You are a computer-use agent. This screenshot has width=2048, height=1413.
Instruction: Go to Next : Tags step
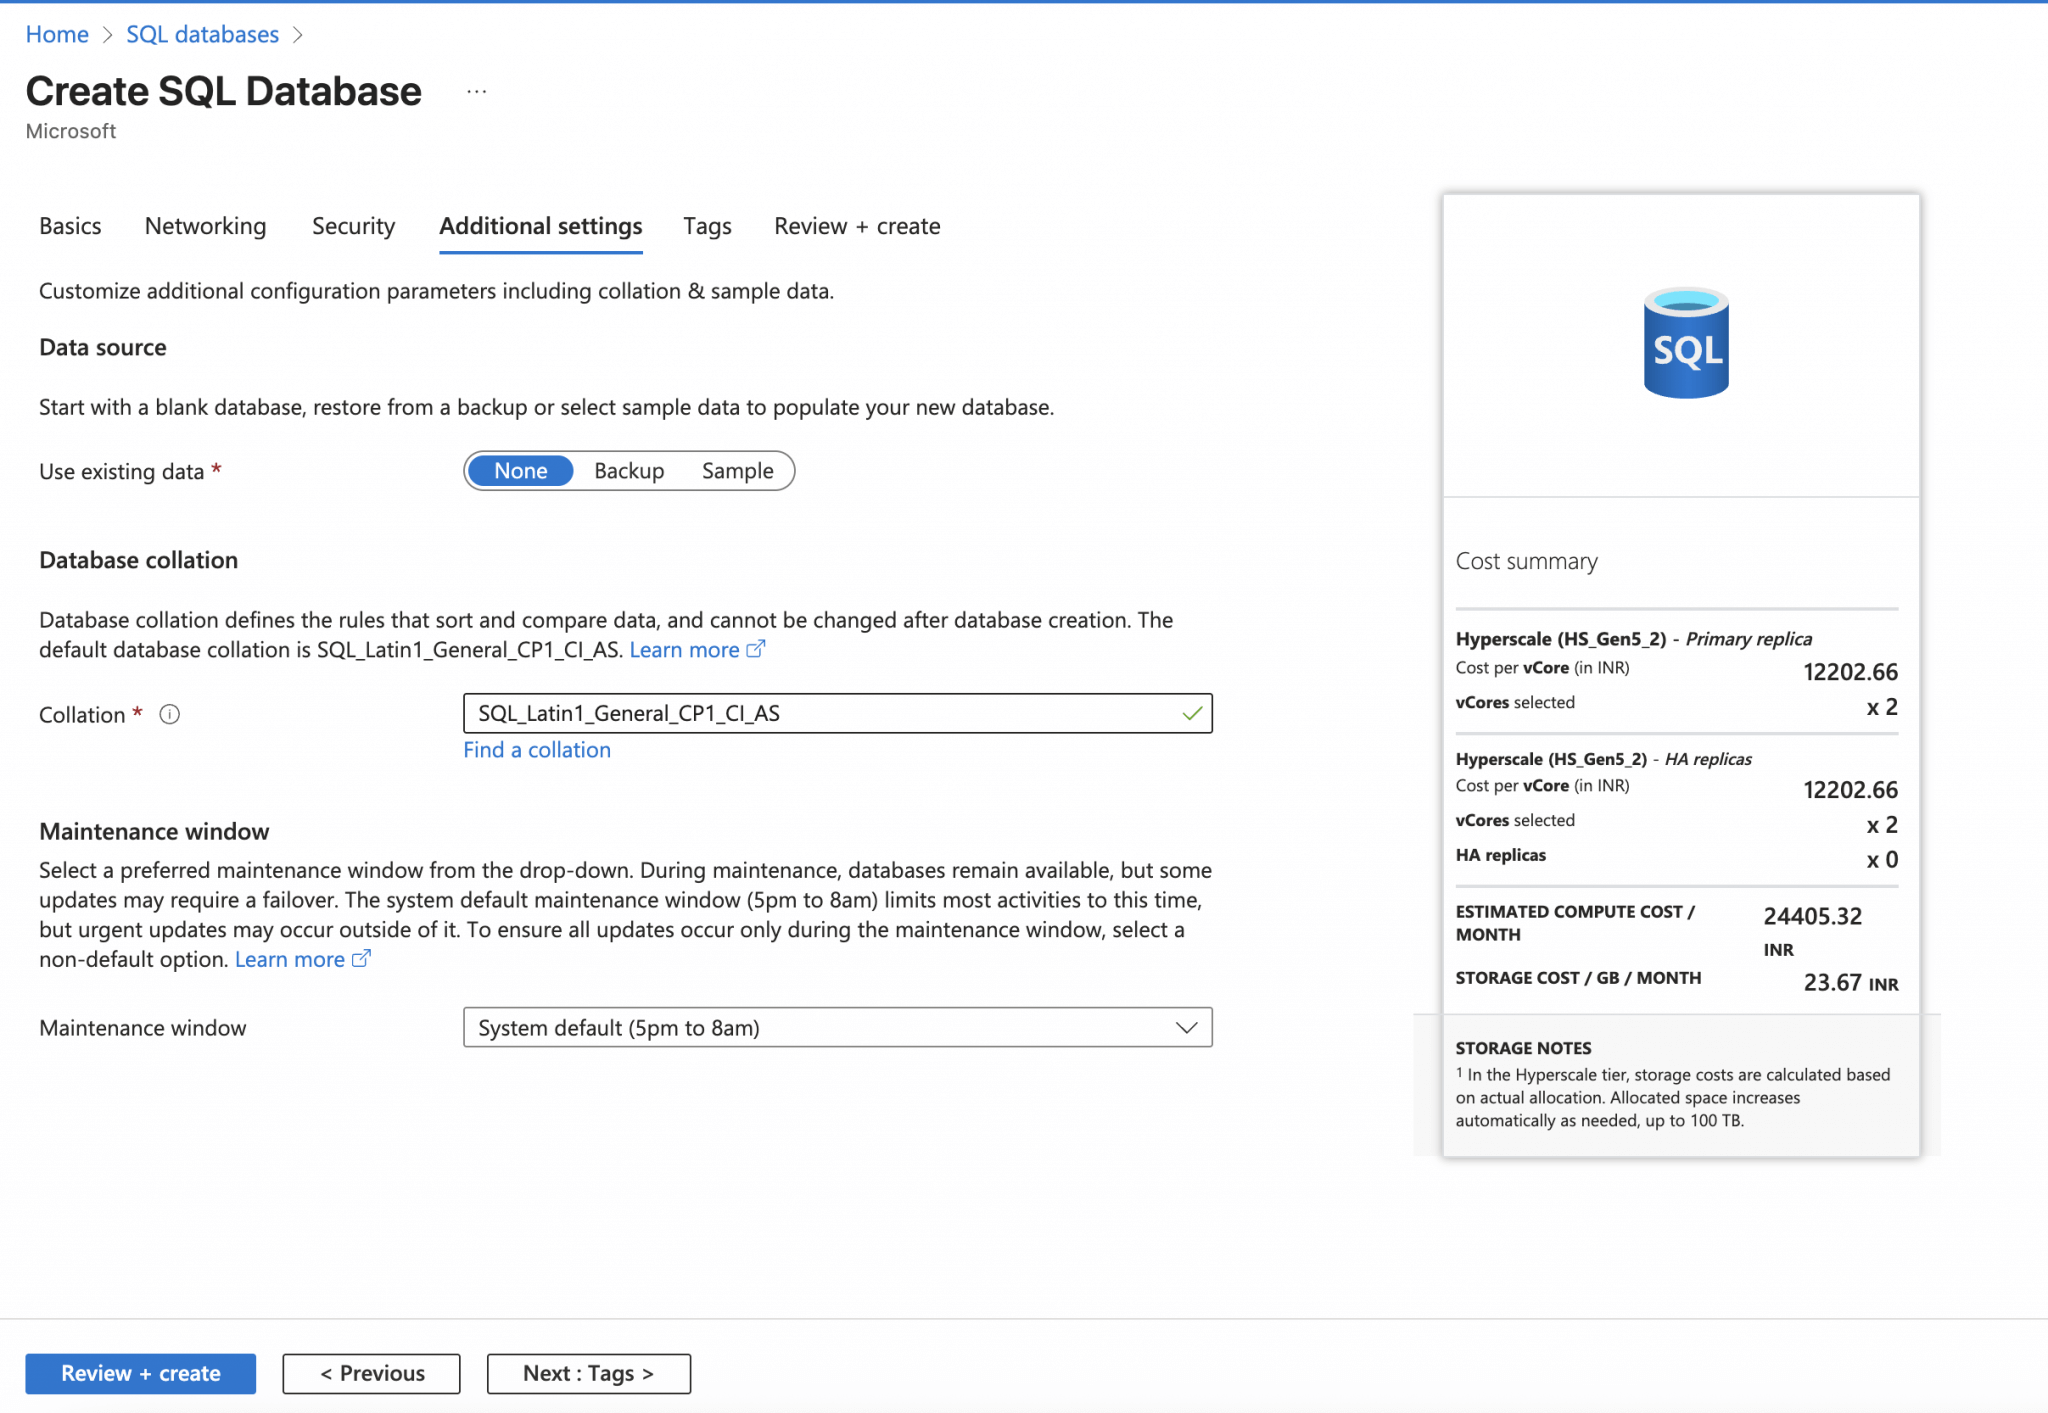(x=588, y=1373)
